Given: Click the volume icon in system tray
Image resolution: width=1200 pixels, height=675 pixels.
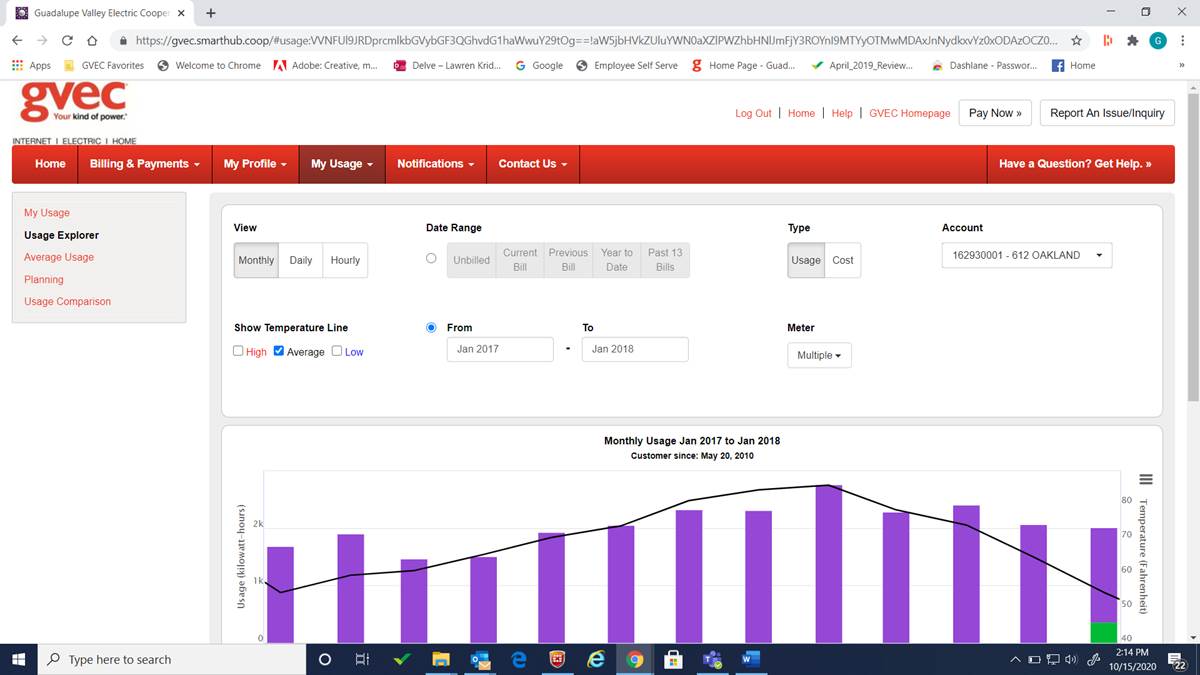Looking at the screenshot, I should click(1071, 660).
